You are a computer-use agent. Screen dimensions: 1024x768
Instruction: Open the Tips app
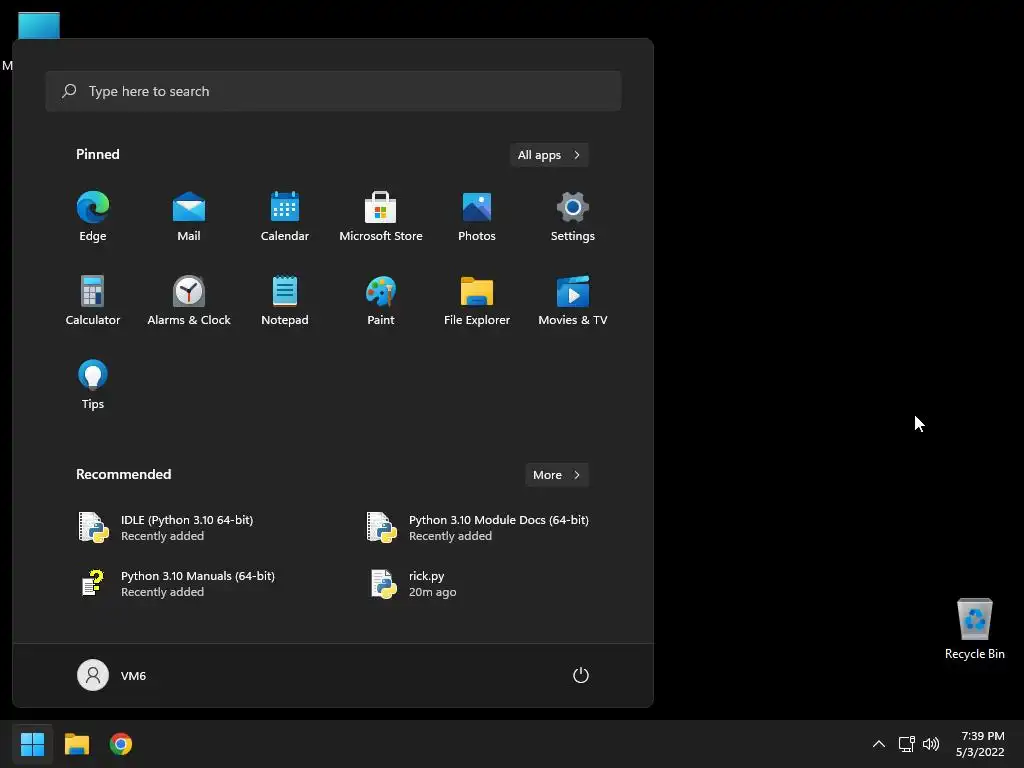pyautogui.click(x=93, y=385)
